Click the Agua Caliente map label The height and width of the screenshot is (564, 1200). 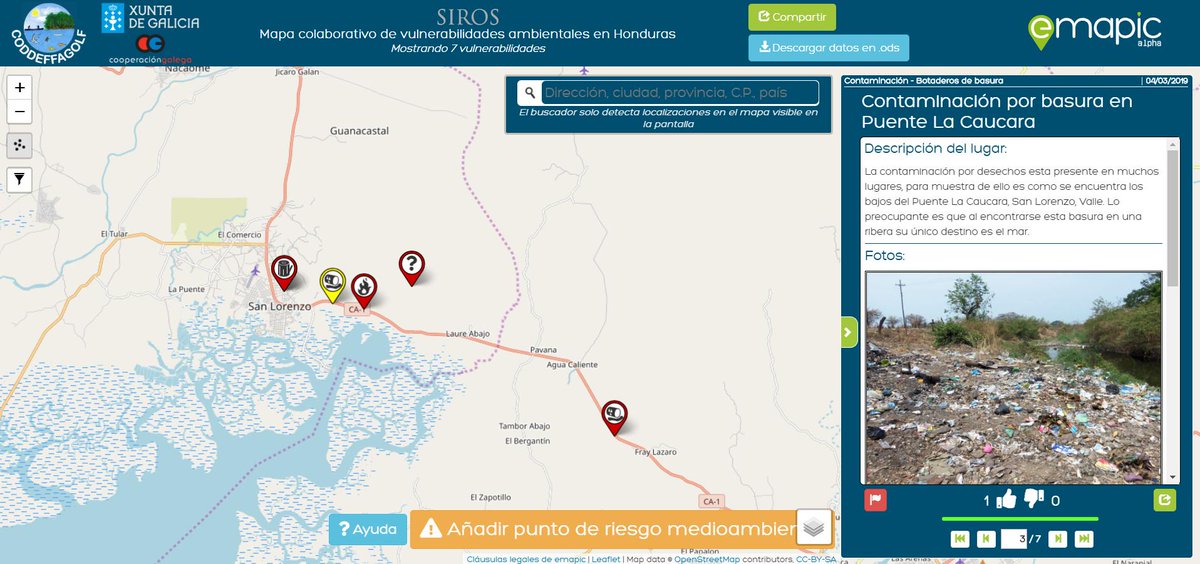[x=572, y=365]
